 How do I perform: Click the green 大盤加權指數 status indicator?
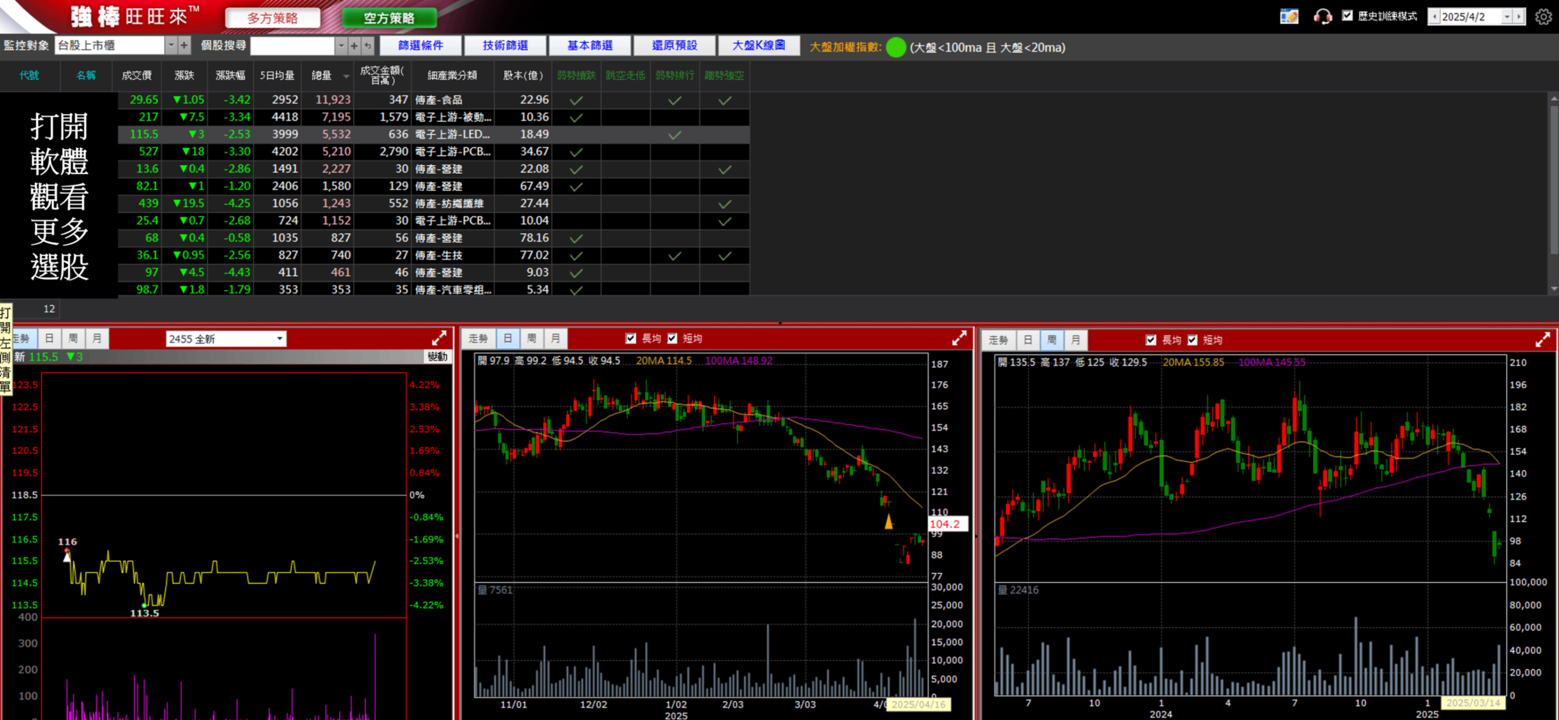(896, 47)
